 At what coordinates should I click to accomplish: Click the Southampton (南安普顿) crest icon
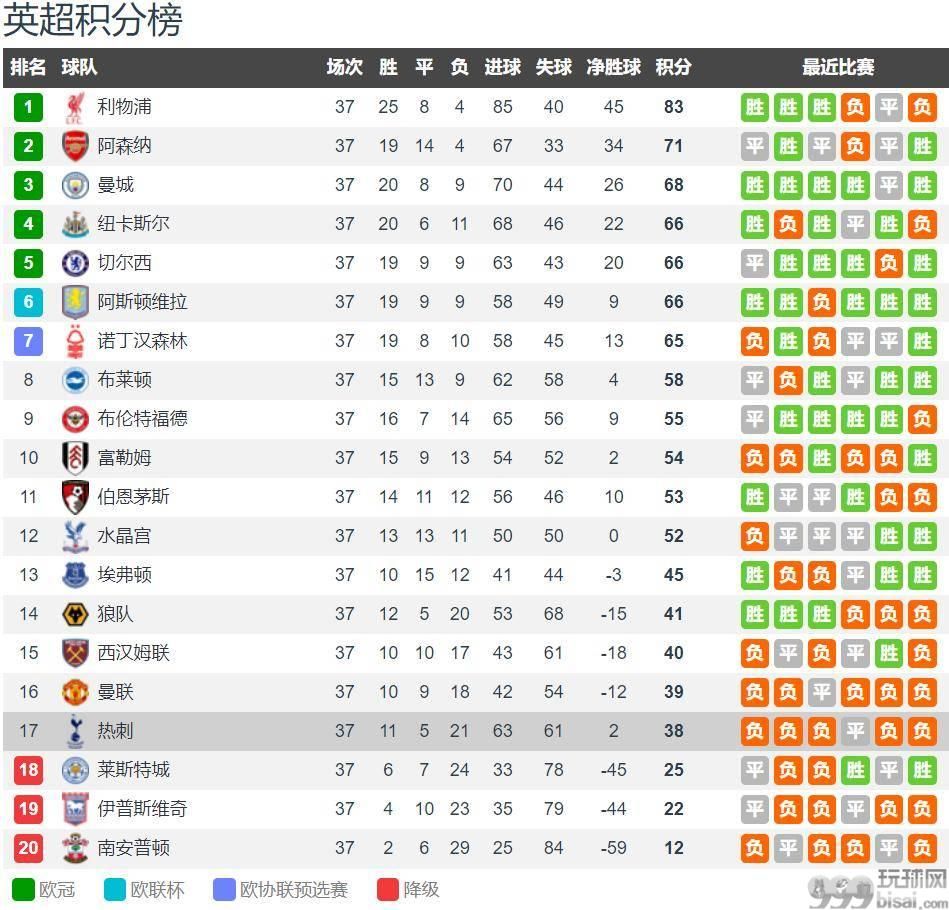(x=75, y=848)
